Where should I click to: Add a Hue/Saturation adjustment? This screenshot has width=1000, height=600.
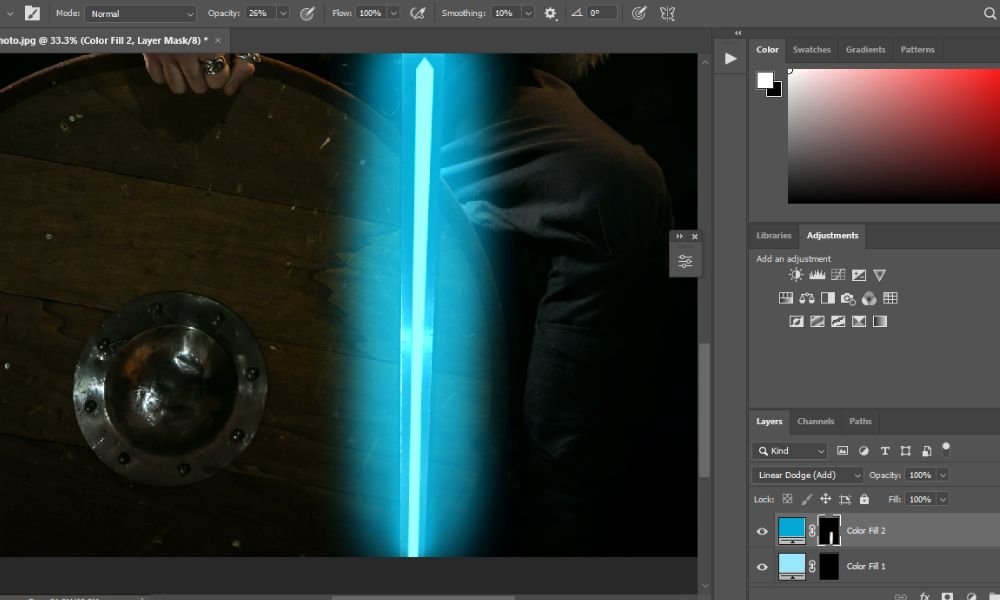coord(786,298)
